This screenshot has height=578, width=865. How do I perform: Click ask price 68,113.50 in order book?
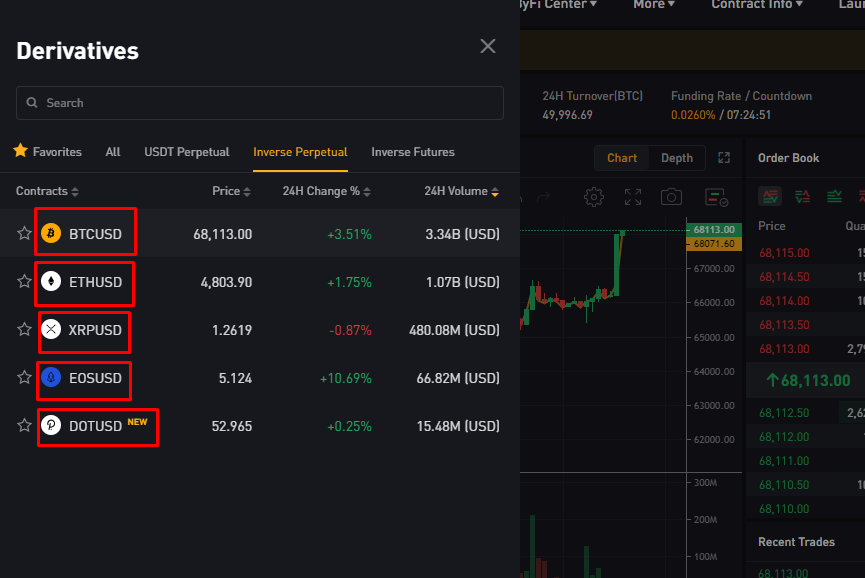(x=784, y=325)
